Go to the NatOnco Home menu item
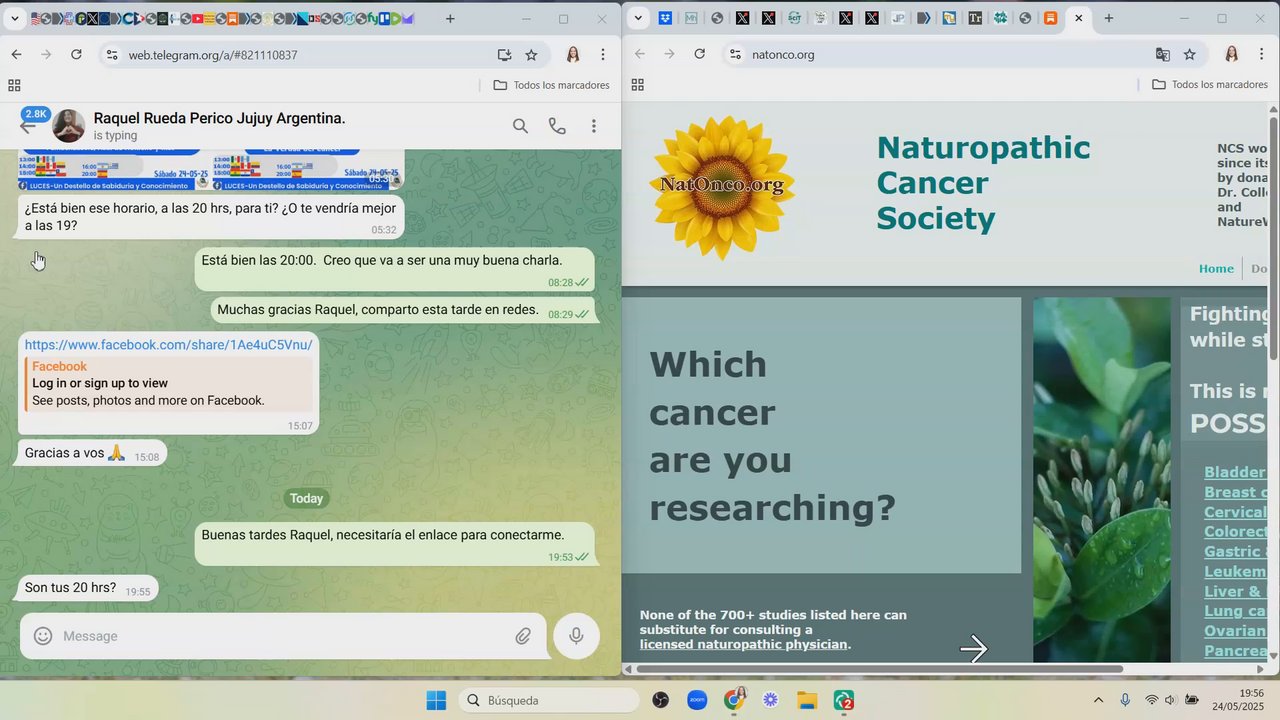This screenshot has height=720, width=1280. click(x=1216, y=268)
